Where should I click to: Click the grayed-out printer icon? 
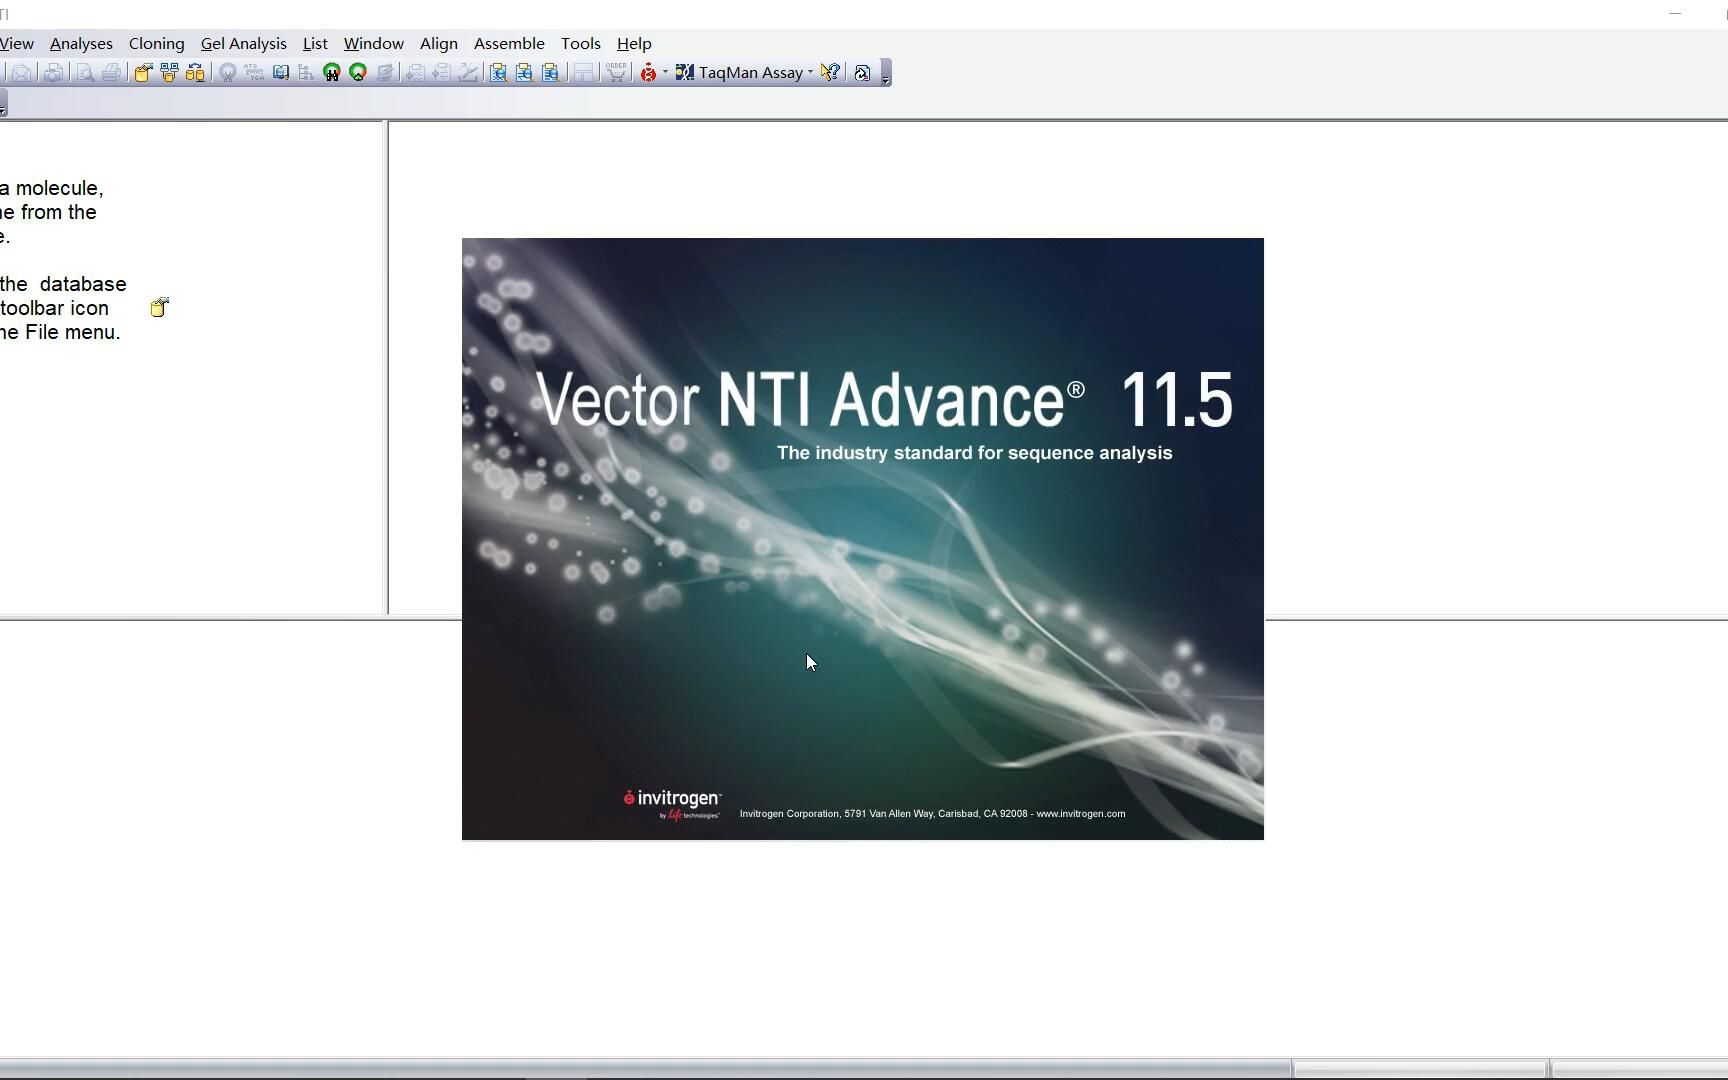point(111,73)
